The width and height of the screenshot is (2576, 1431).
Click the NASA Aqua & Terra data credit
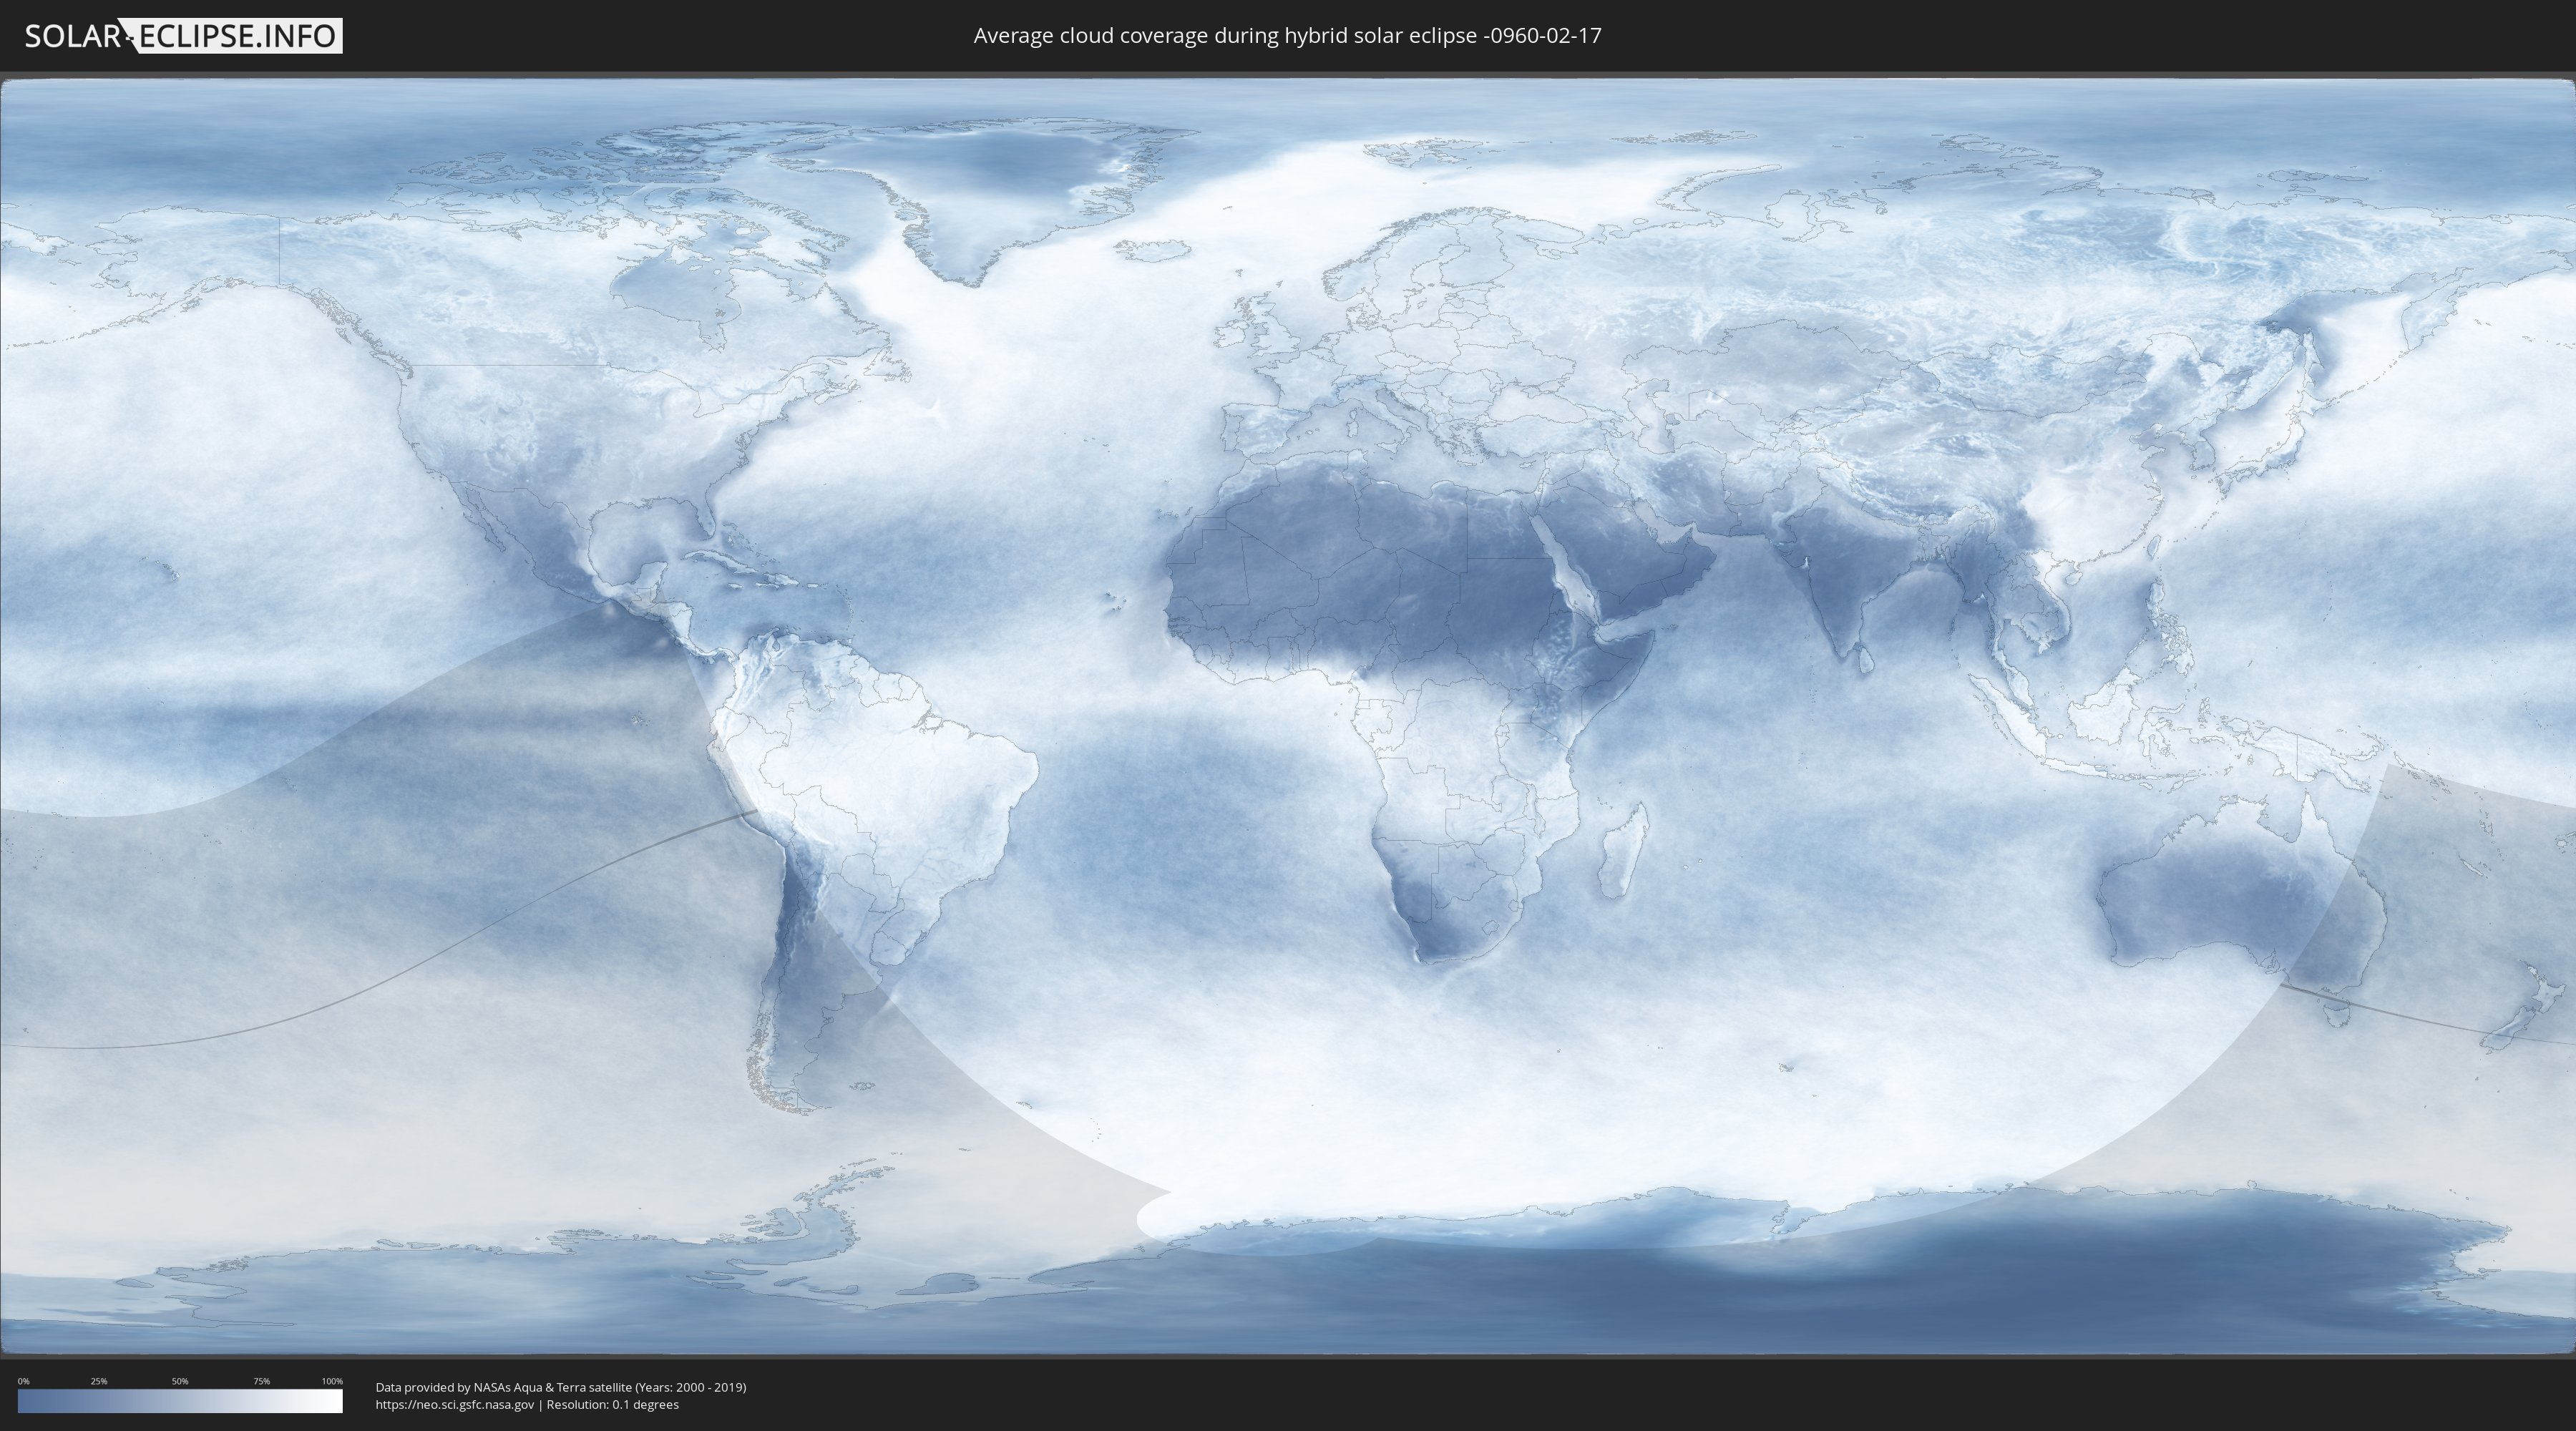560,1387
